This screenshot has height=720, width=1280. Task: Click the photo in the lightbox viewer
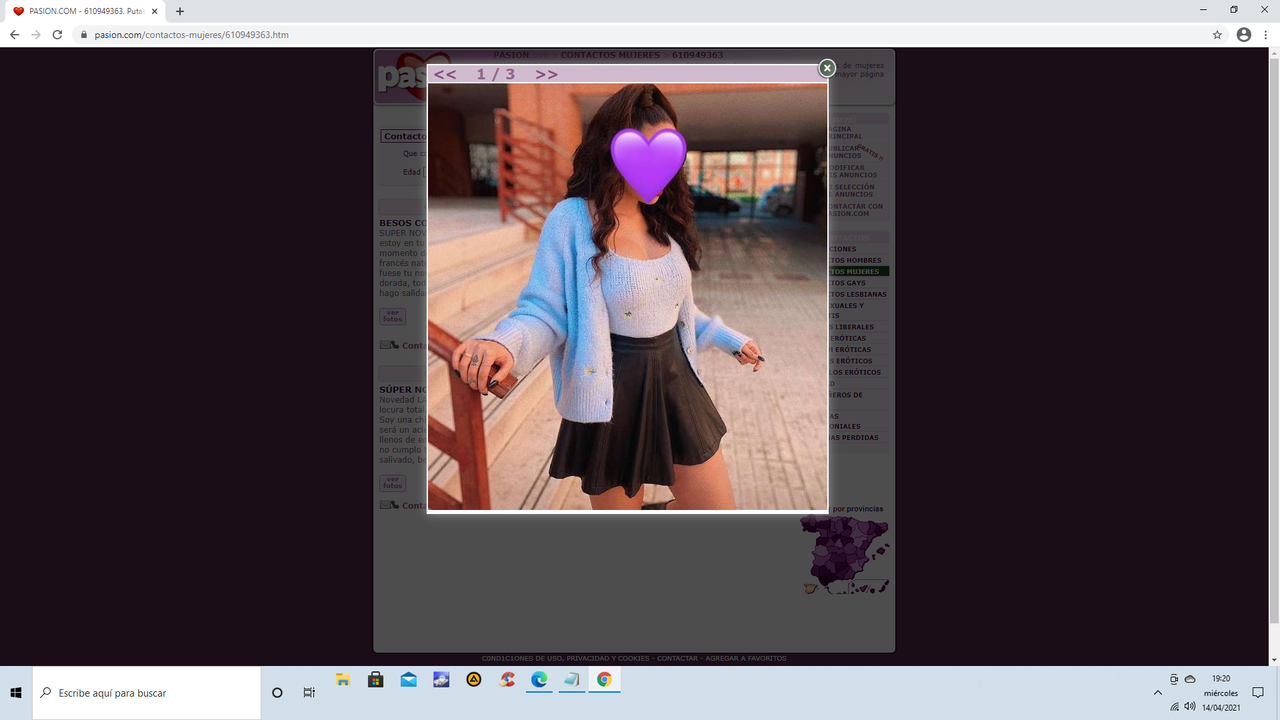click(x=627, y=297)
